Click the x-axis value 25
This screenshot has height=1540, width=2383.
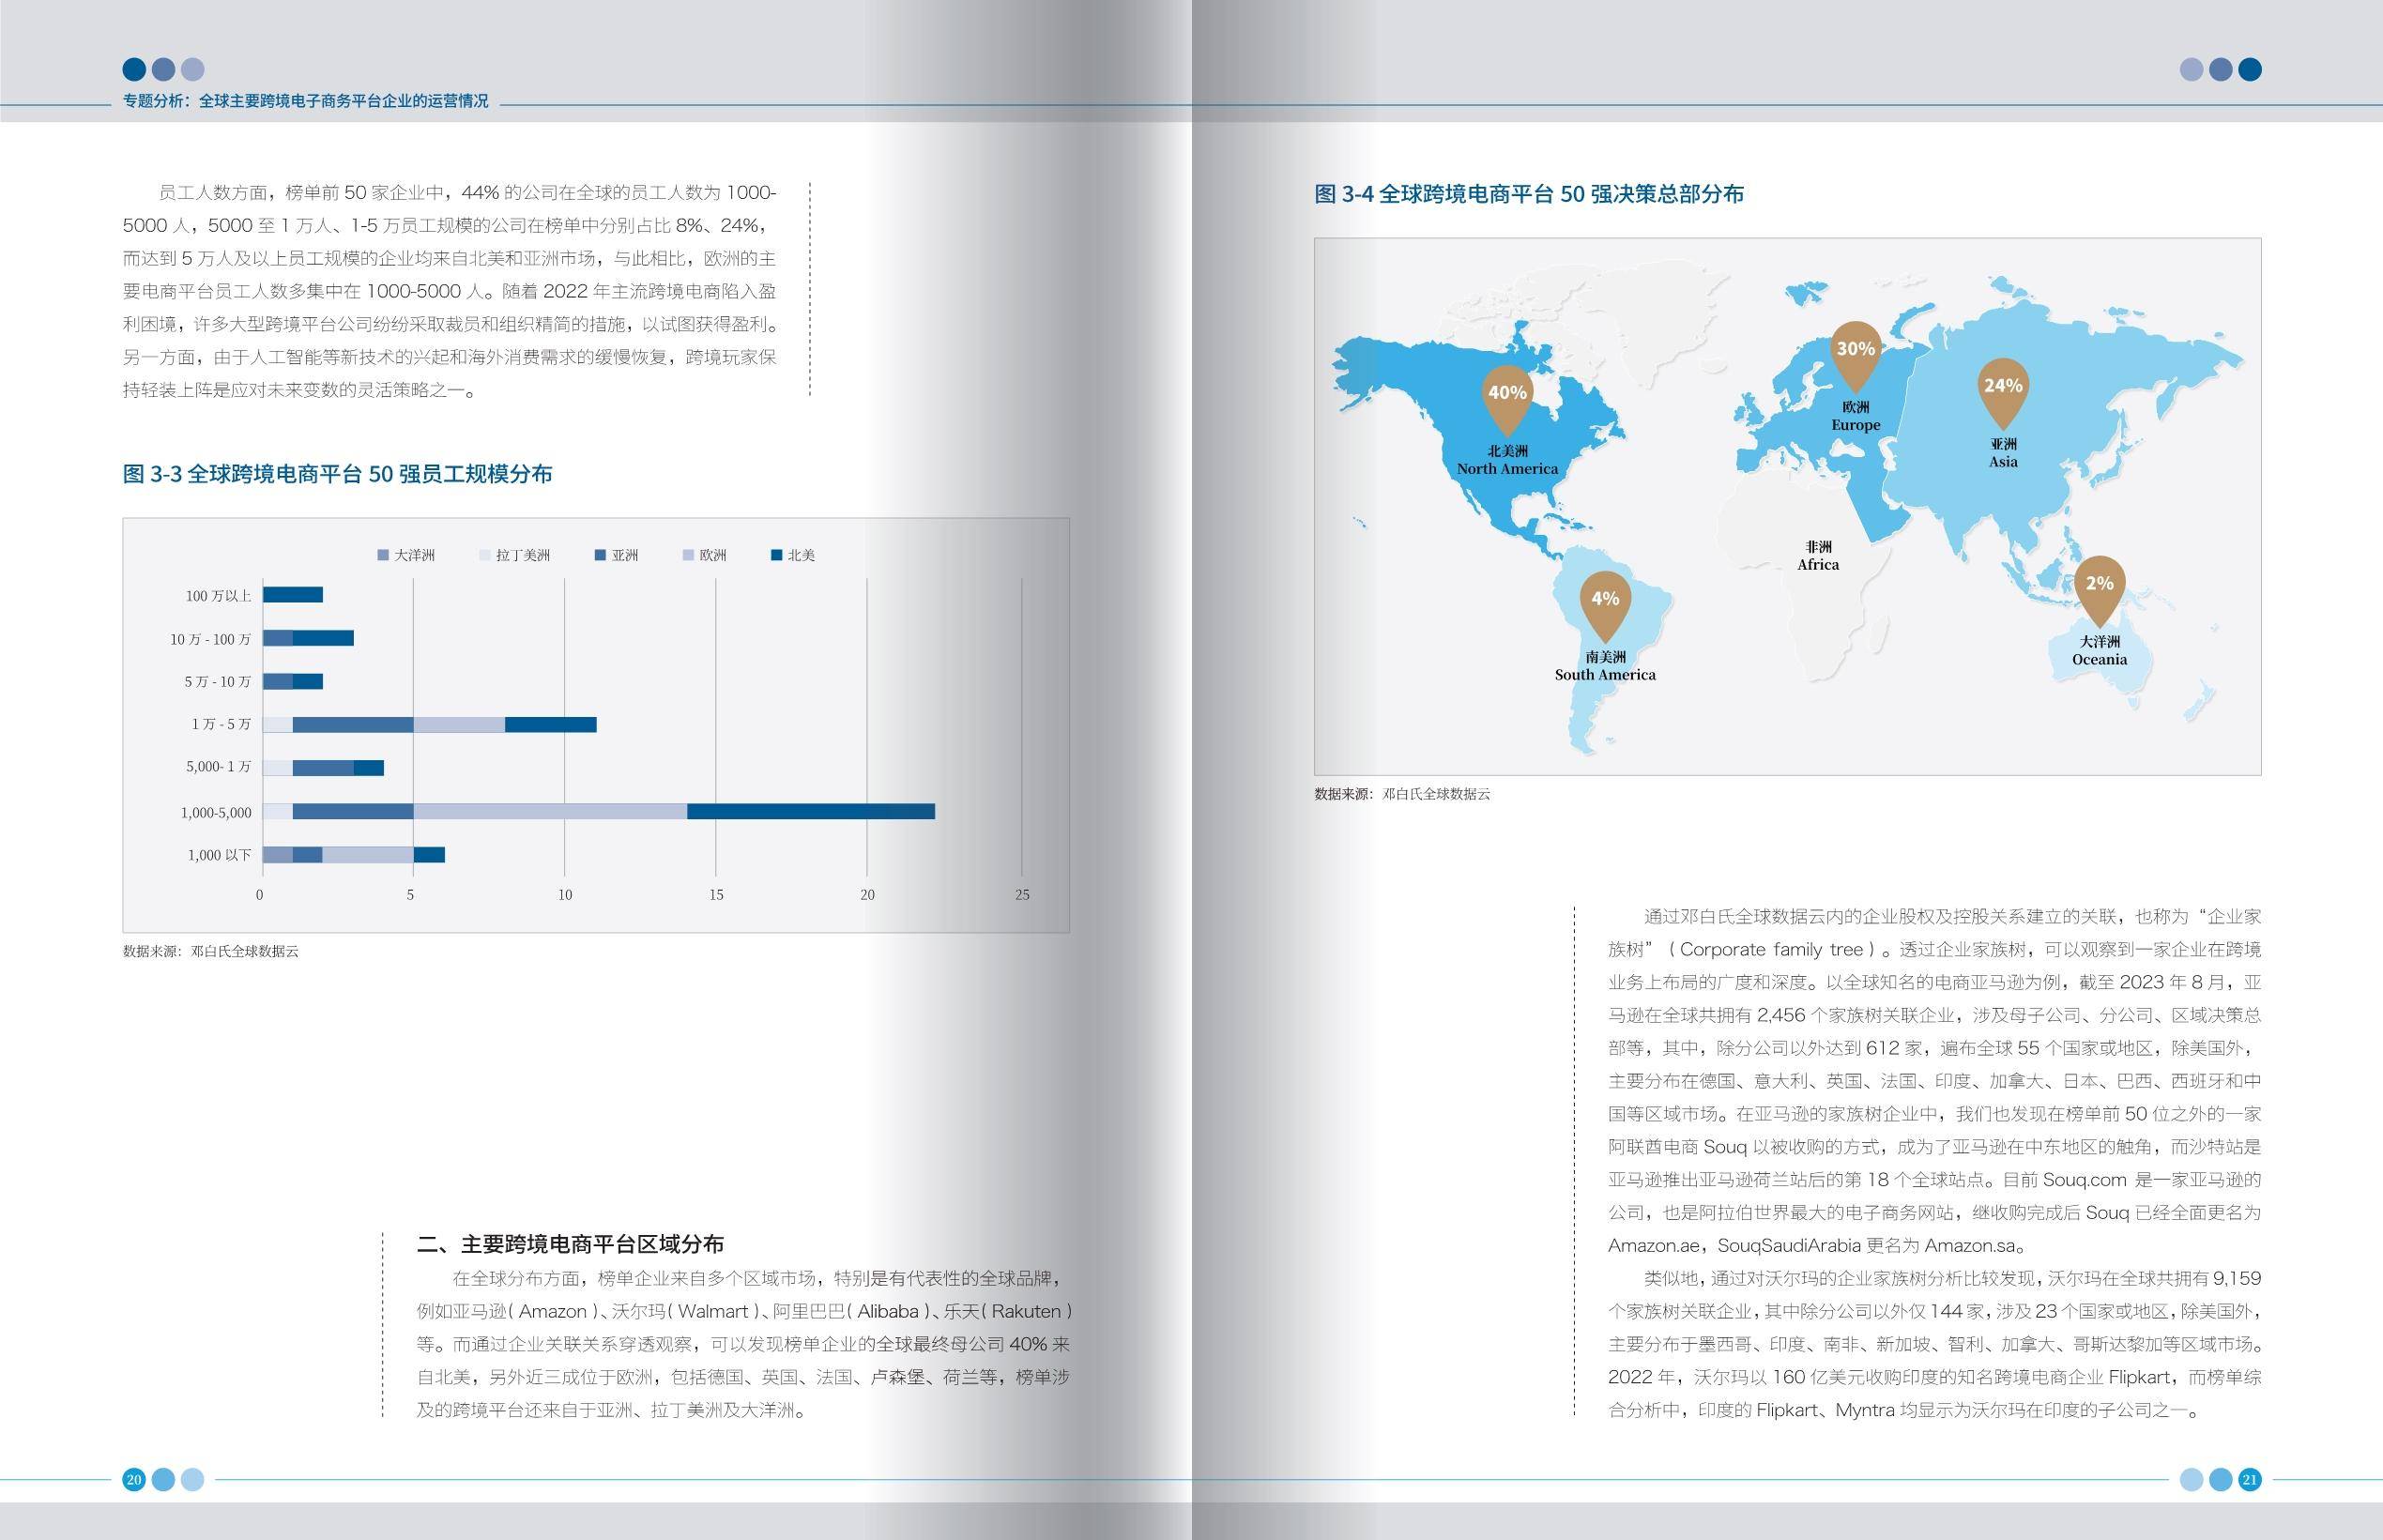point(1022,895)
